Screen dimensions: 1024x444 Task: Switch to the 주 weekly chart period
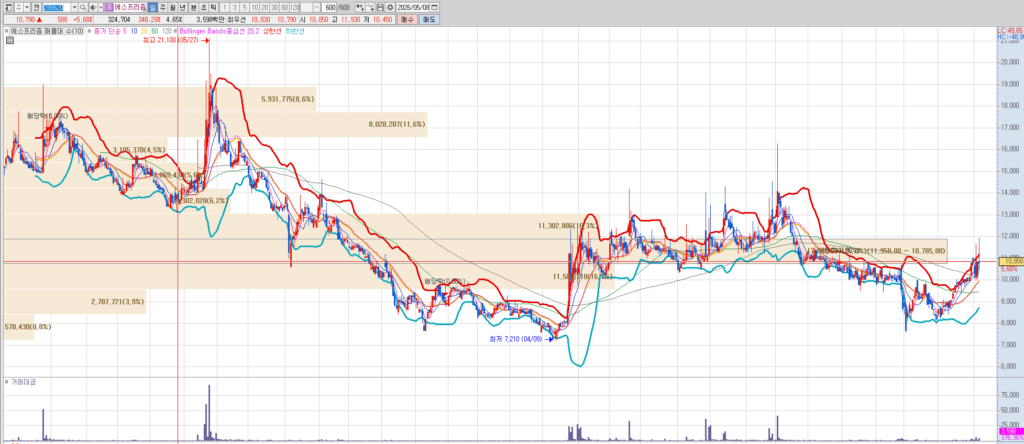click(163, 7)
